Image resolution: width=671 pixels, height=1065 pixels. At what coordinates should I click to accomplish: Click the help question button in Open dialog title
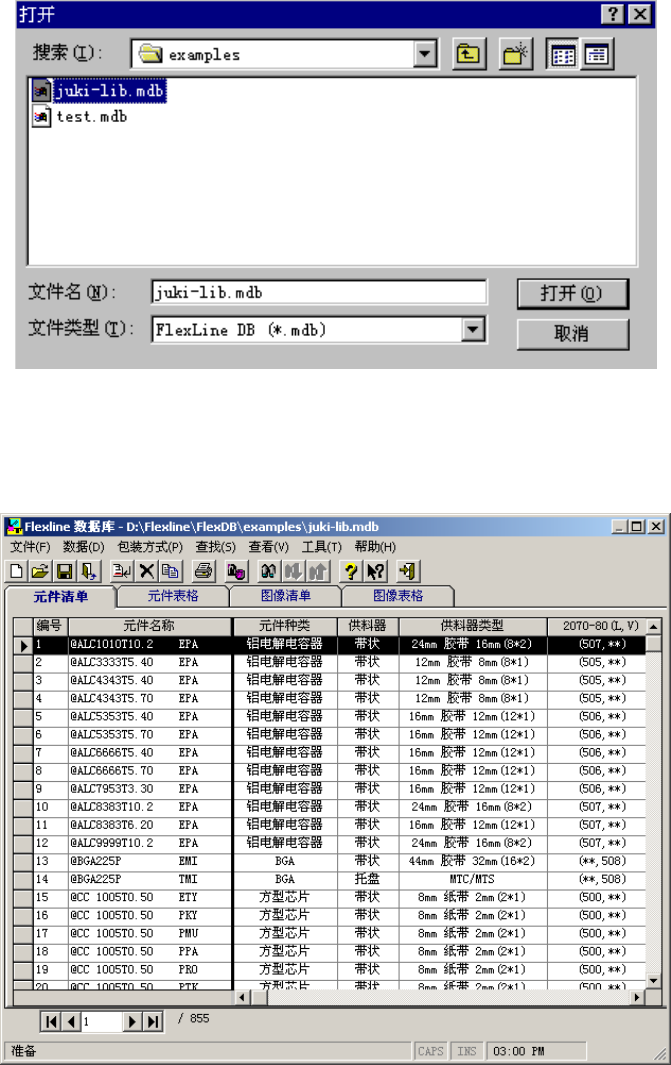(613, 14)
